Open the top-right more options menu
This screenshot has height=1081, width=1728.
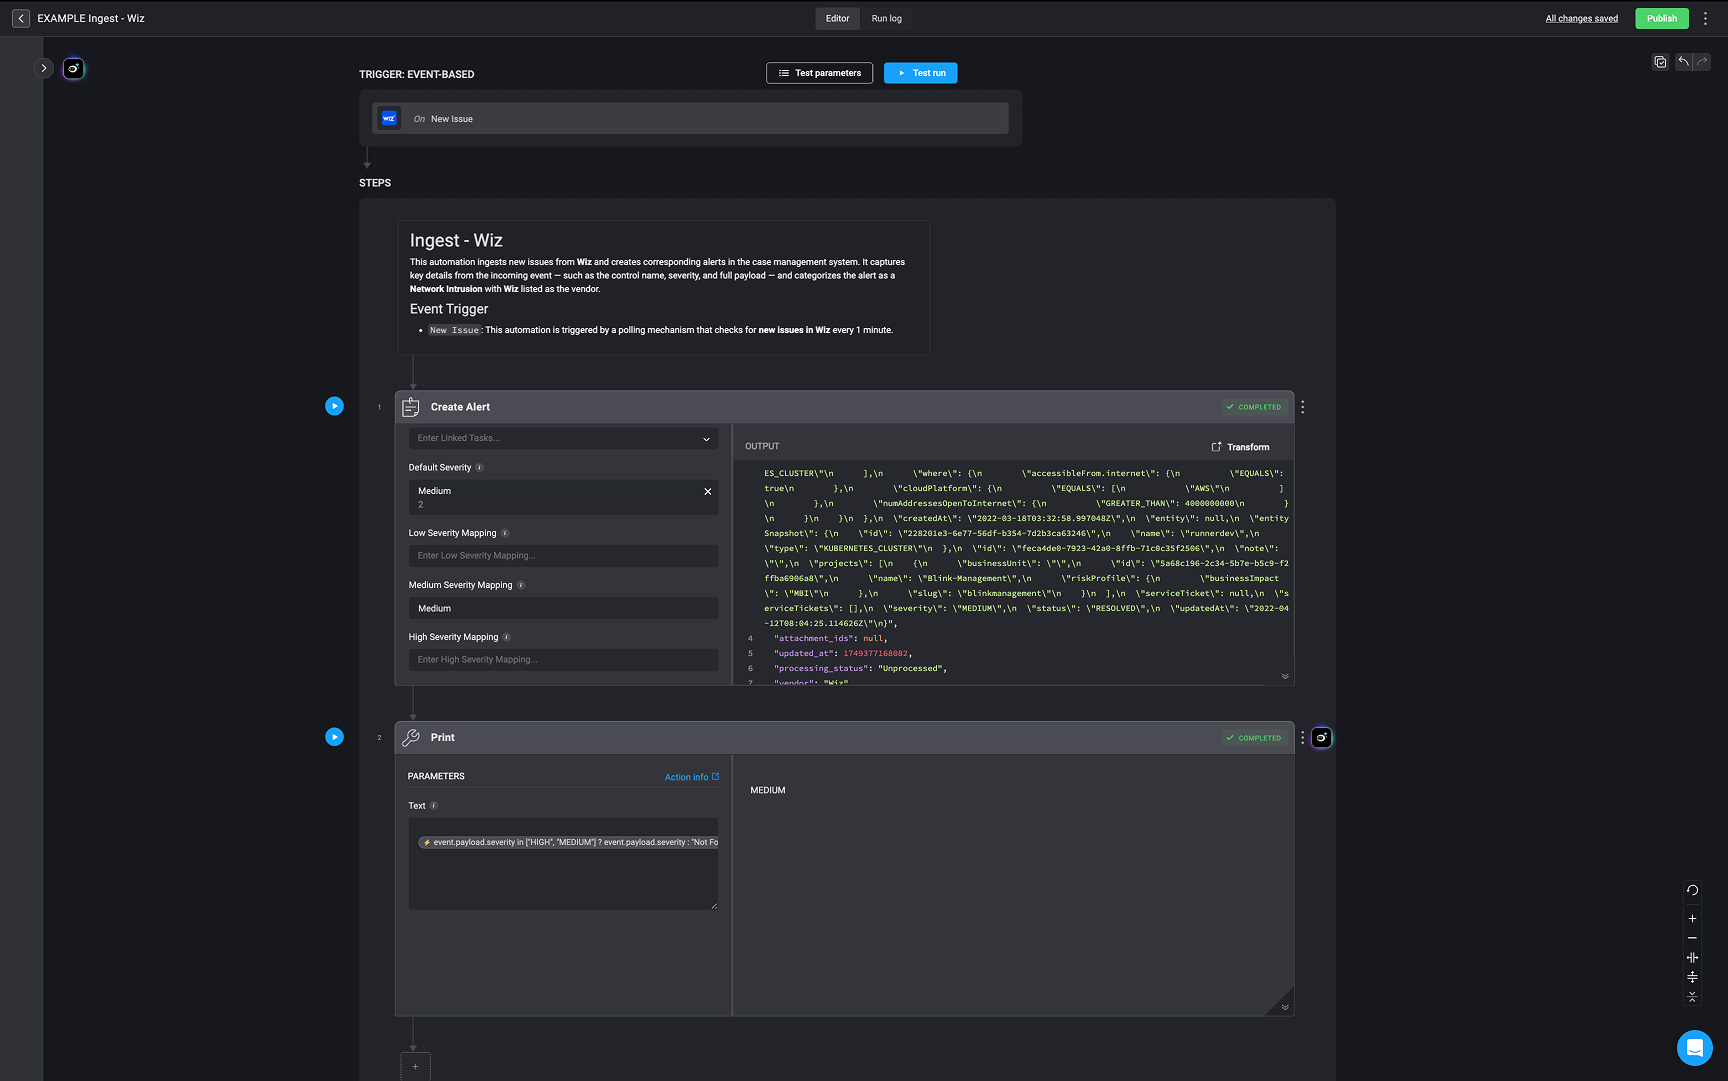[x=1705, y=18]
